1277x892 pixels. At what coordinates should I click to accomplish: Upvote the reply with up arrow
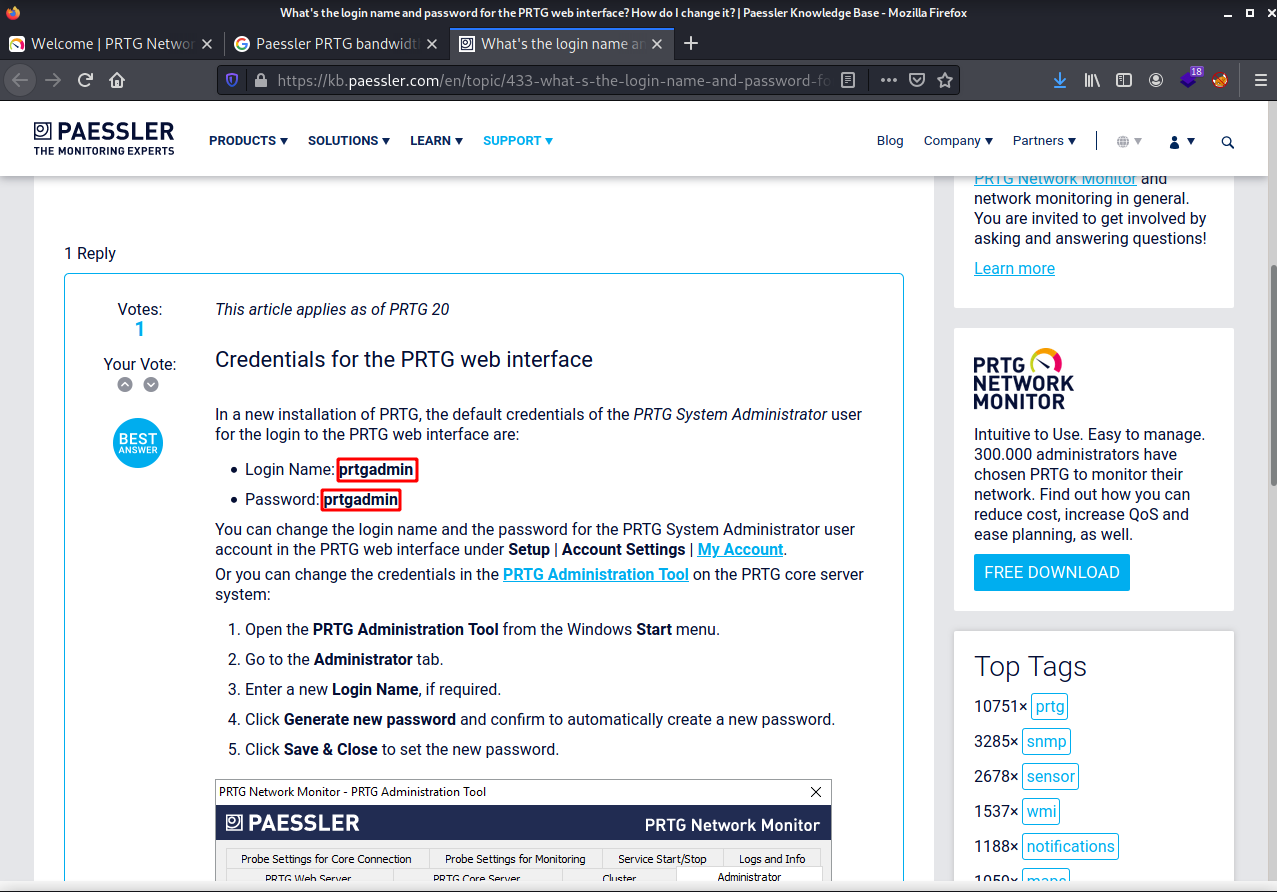tap(125, 384)
